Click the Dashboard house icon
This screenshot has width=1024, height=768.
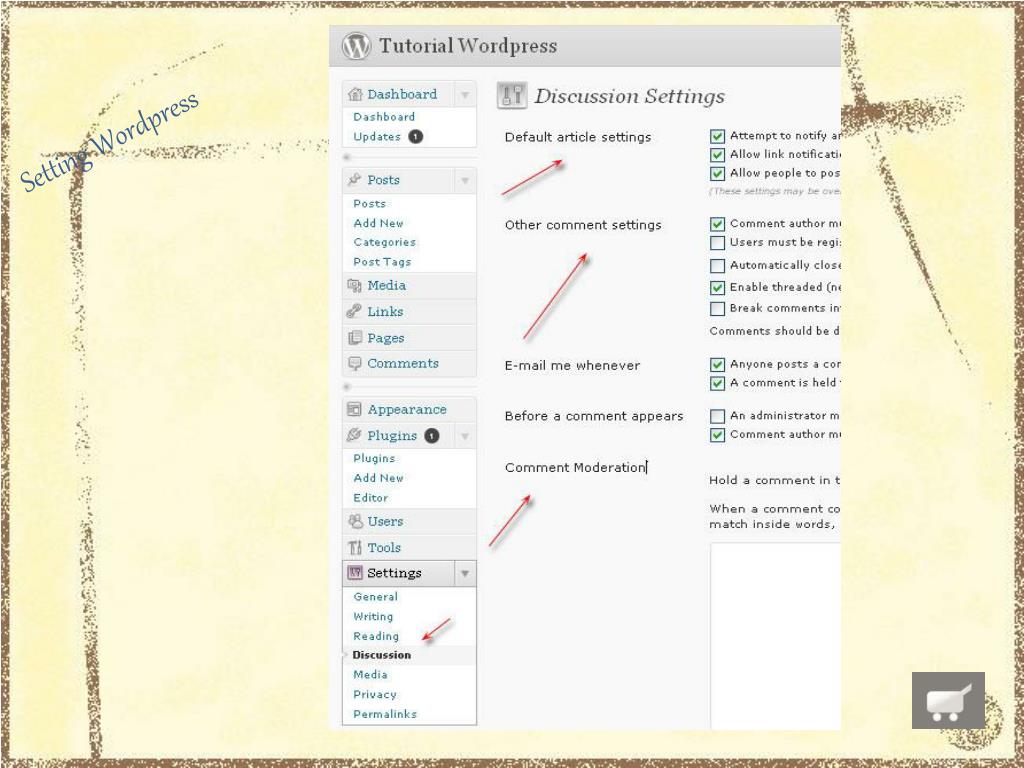(355, 94)
